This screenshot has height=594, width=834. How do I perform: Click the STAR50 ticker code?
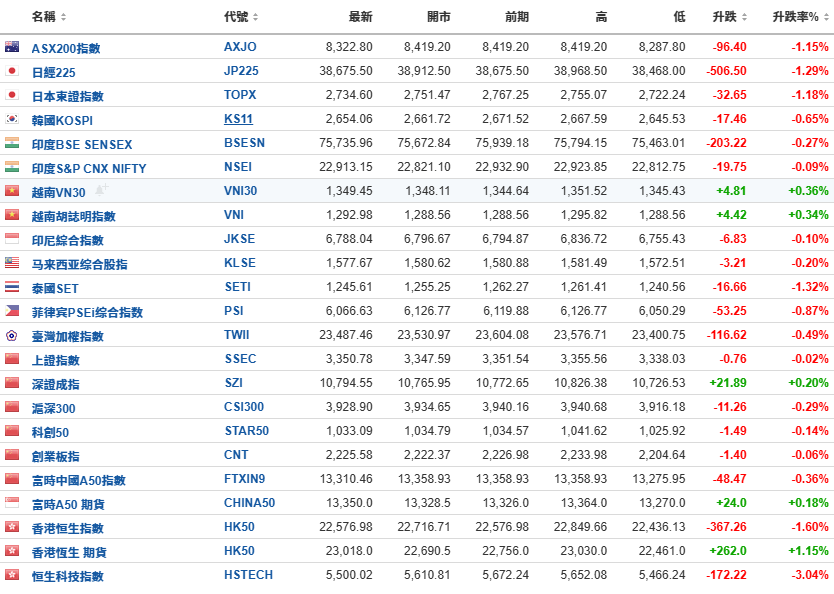(x=246, y=431)
